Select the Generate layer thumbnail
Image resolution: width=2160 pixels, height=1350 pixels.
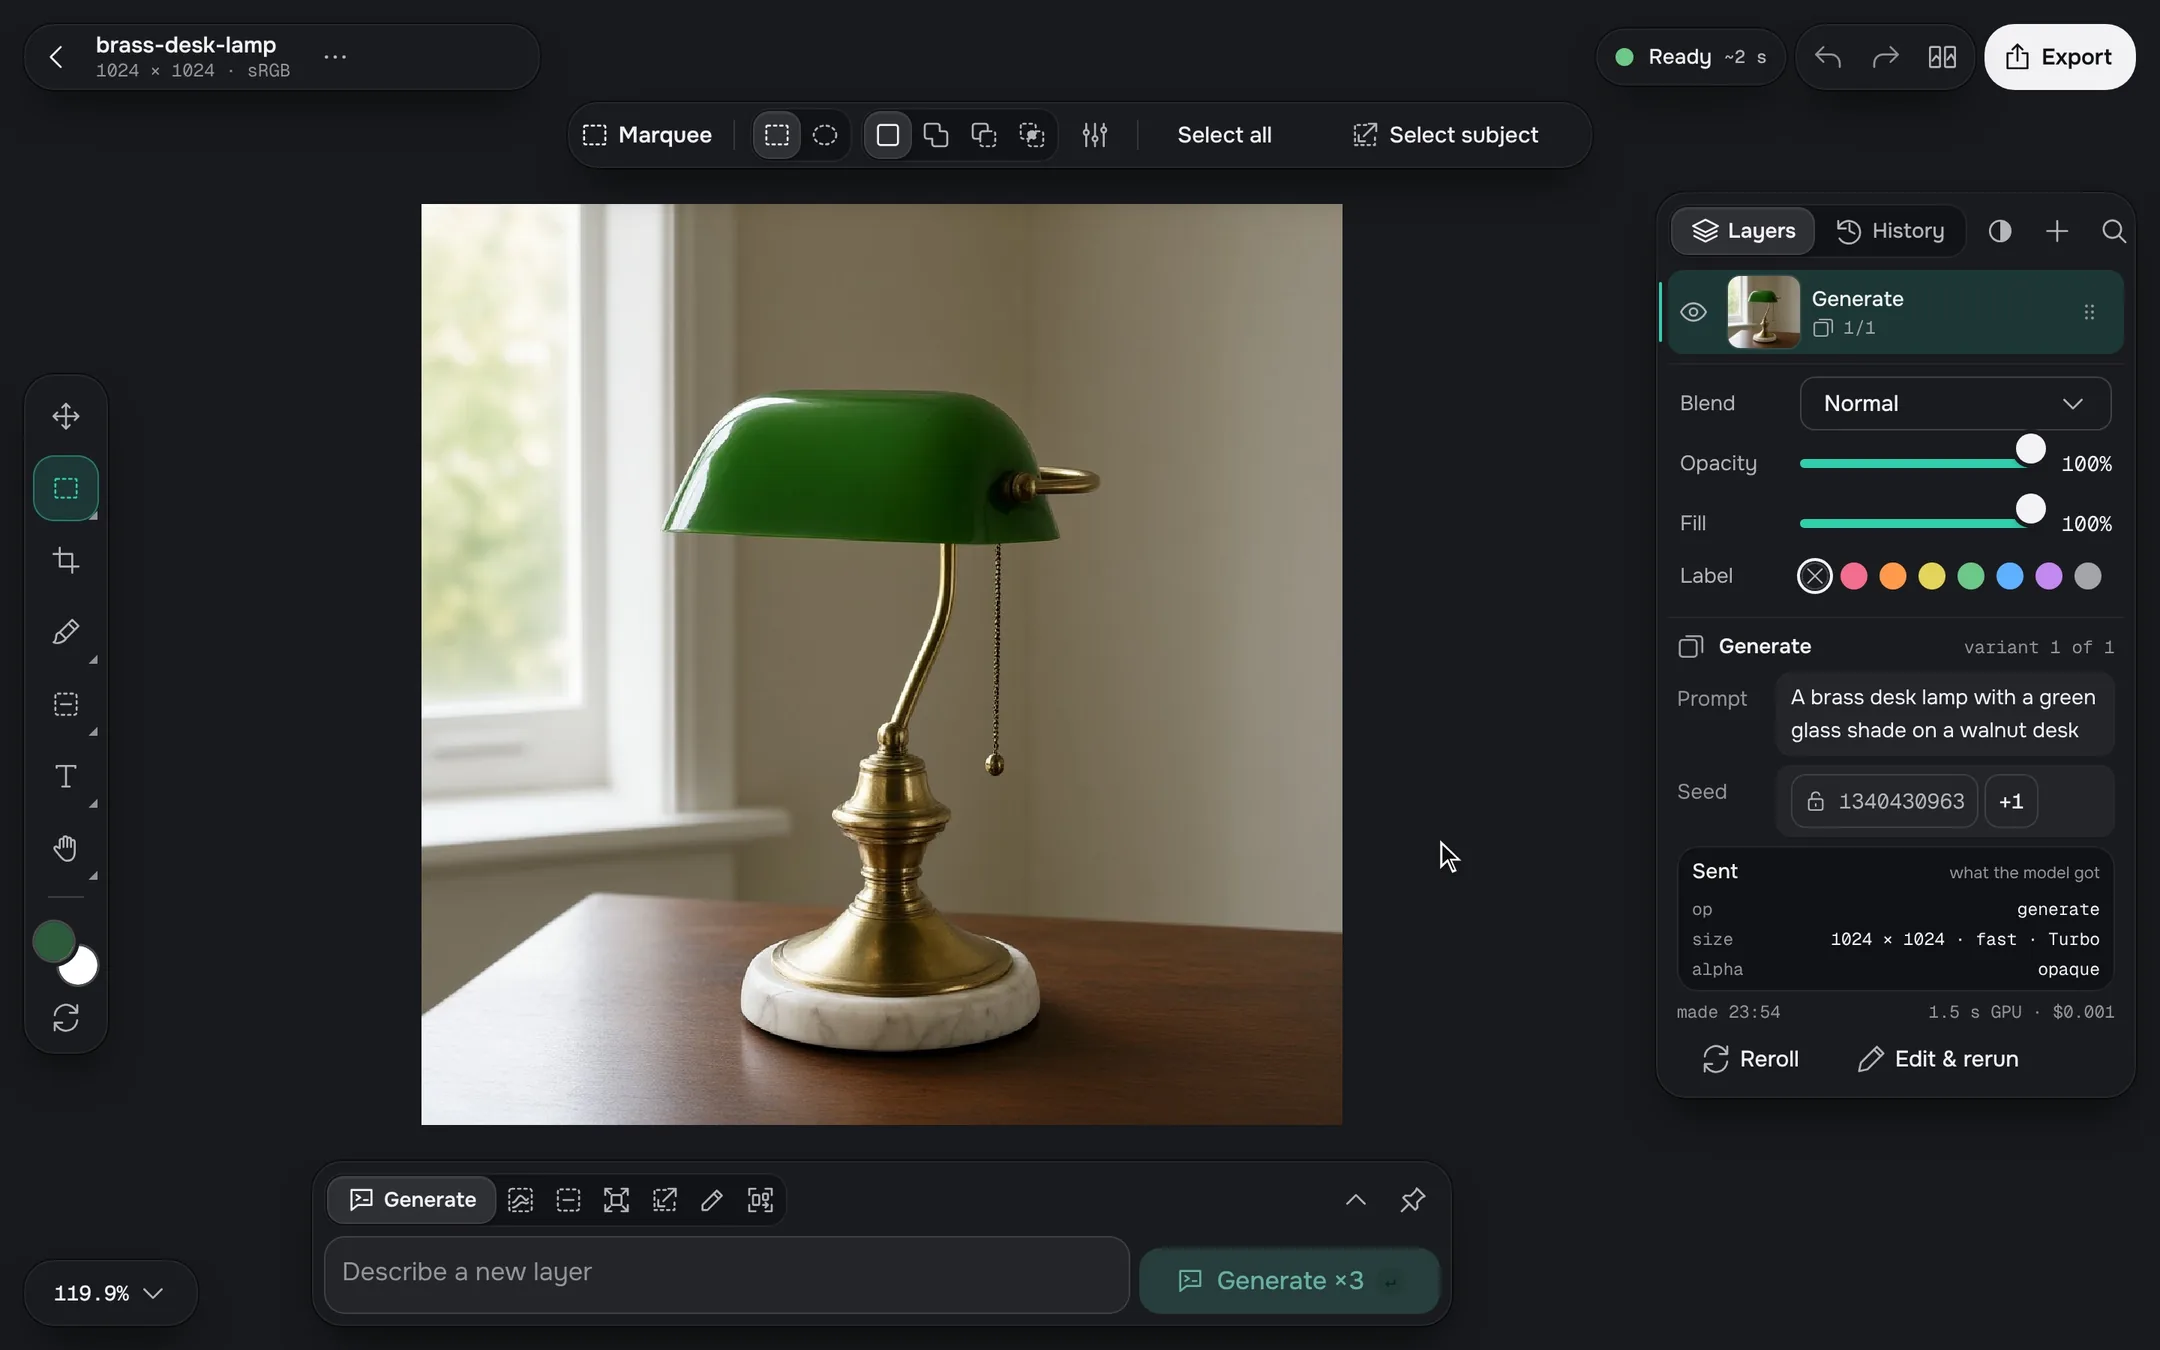1763,312
